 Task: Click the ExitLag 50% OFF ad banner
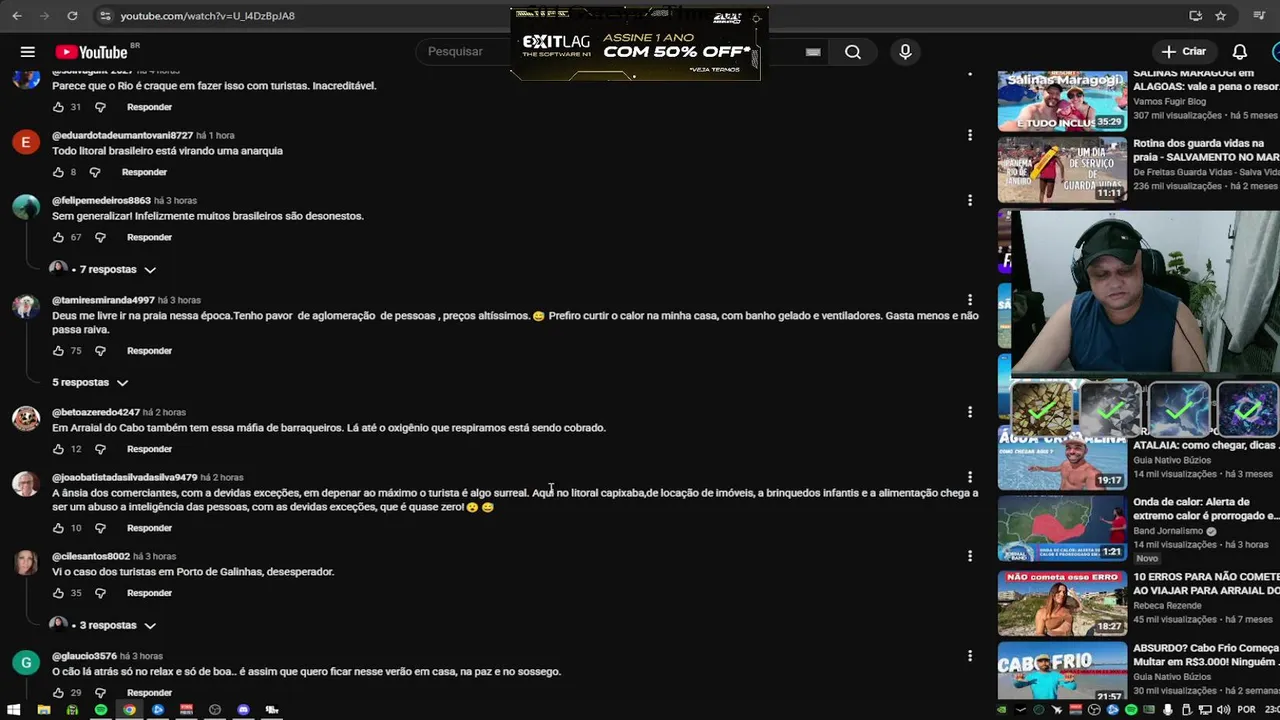click(x=635, y=44)
